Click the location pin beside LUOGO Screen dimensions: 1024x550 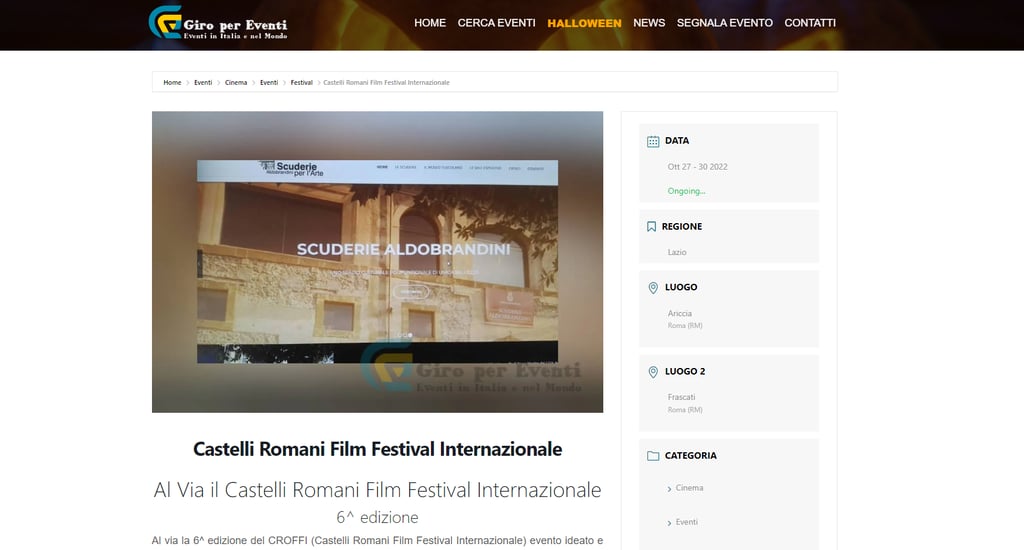(x=653, y=288)
